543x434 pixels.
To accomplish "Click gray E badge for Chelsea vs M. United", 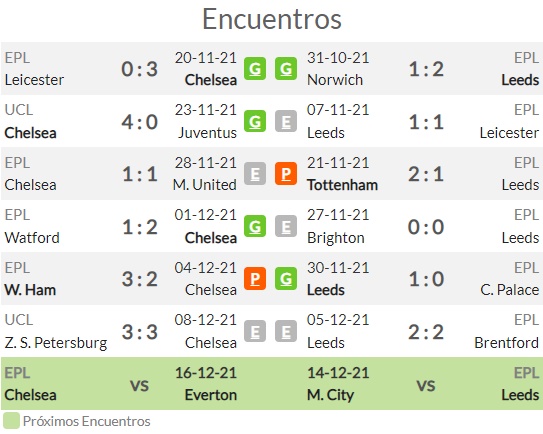I will 255,174.
